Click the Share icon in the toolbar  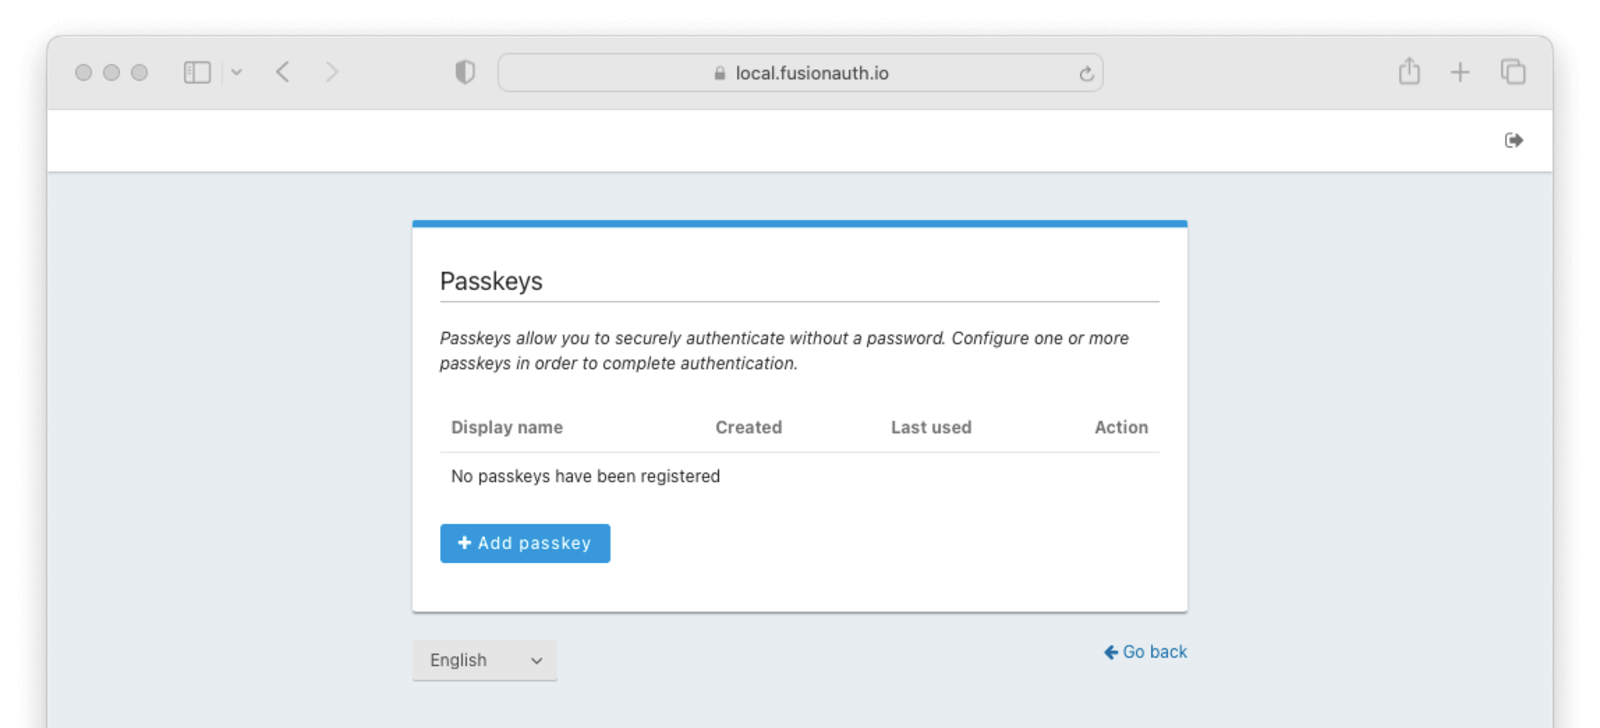pyautogui.click(x=1409, y=71)
